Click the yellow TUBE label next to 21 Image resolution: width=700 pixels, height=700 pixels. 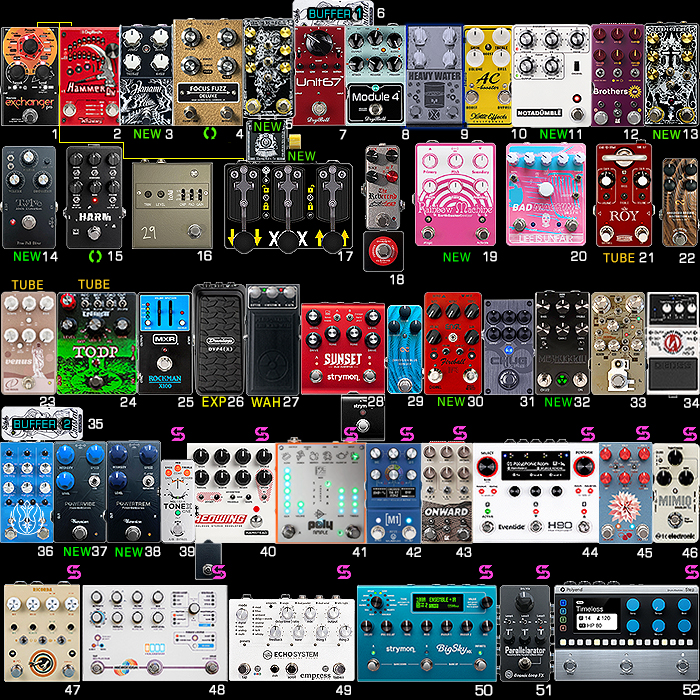pos(619,258)
